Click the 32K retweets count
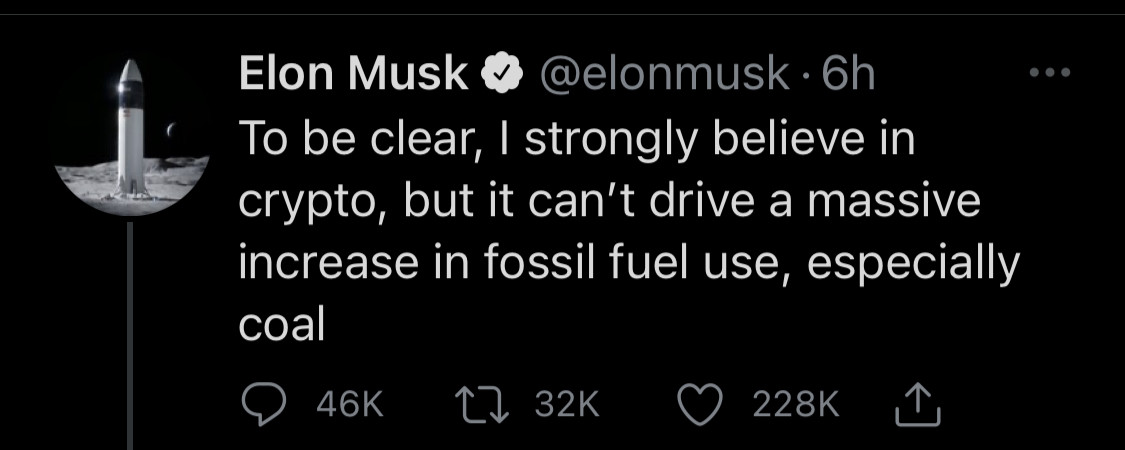The image size is (1125, 450). click(x=566, y=404)
